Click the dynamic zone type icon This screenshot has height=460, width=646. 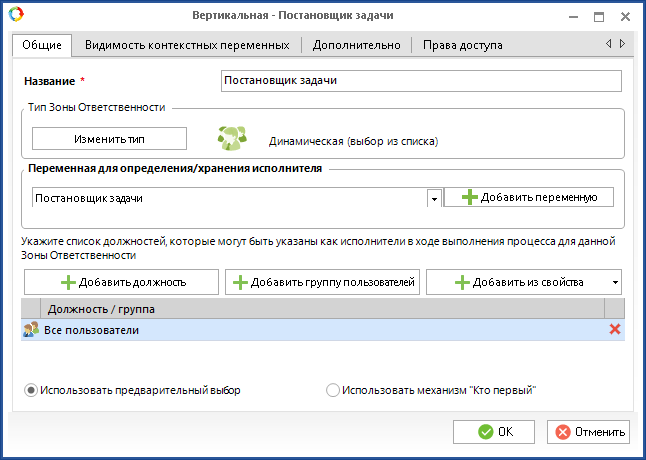pyautogui.click(x=233, y=140)
